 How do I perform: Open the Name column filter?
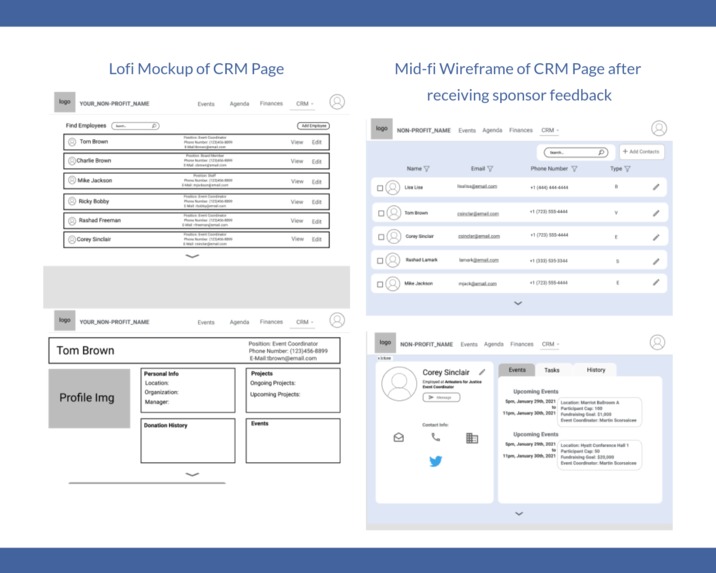[x=426, y=169]
